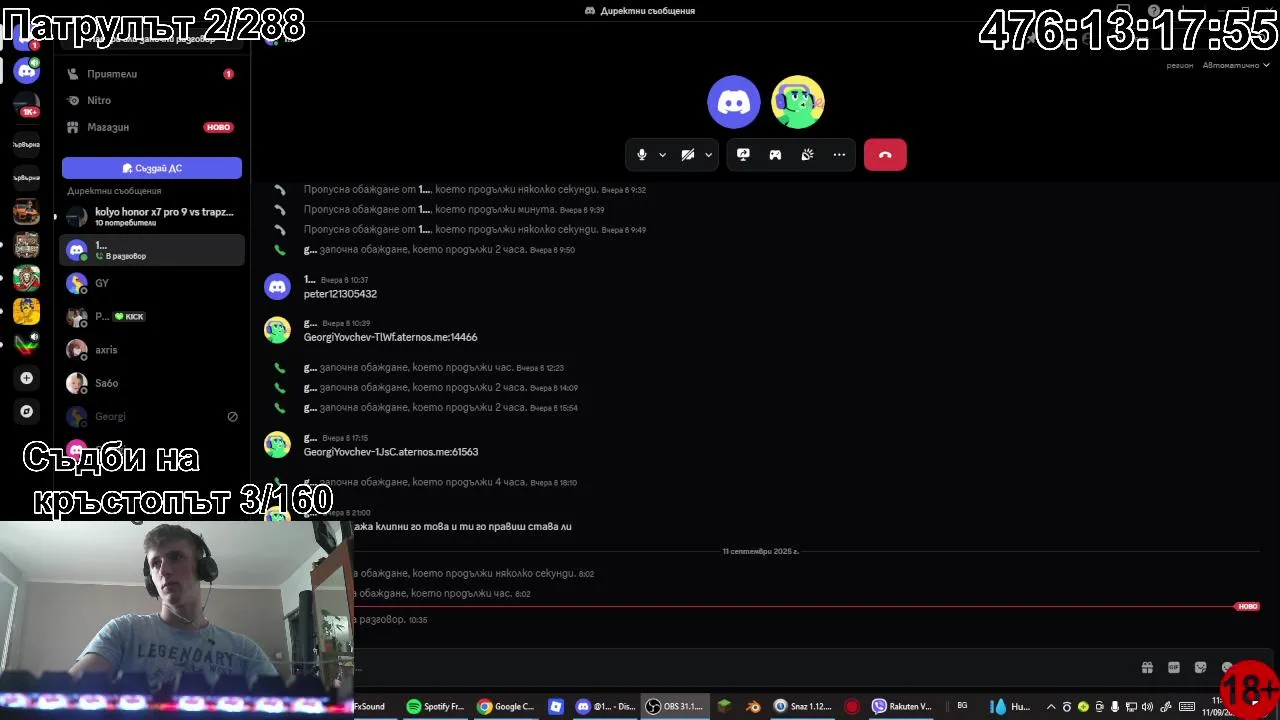The image size is (1280, 720).
Task: Click the Discord logo avatar in call
Action: tap(734, 102)
